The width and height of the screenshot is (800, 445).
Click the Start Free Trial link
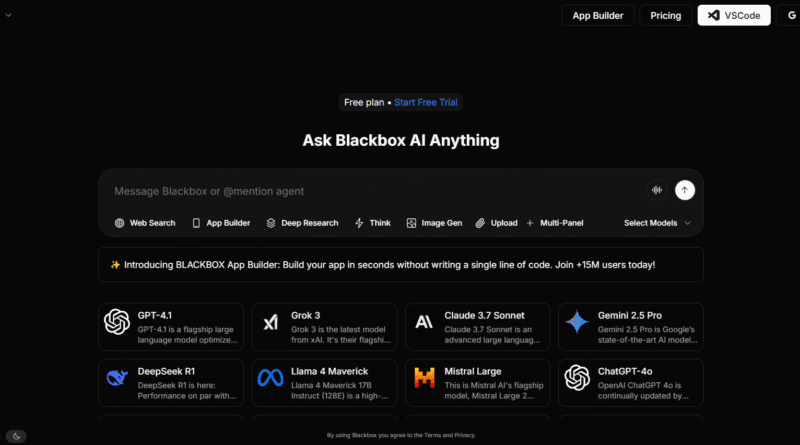tap(427, 102)
